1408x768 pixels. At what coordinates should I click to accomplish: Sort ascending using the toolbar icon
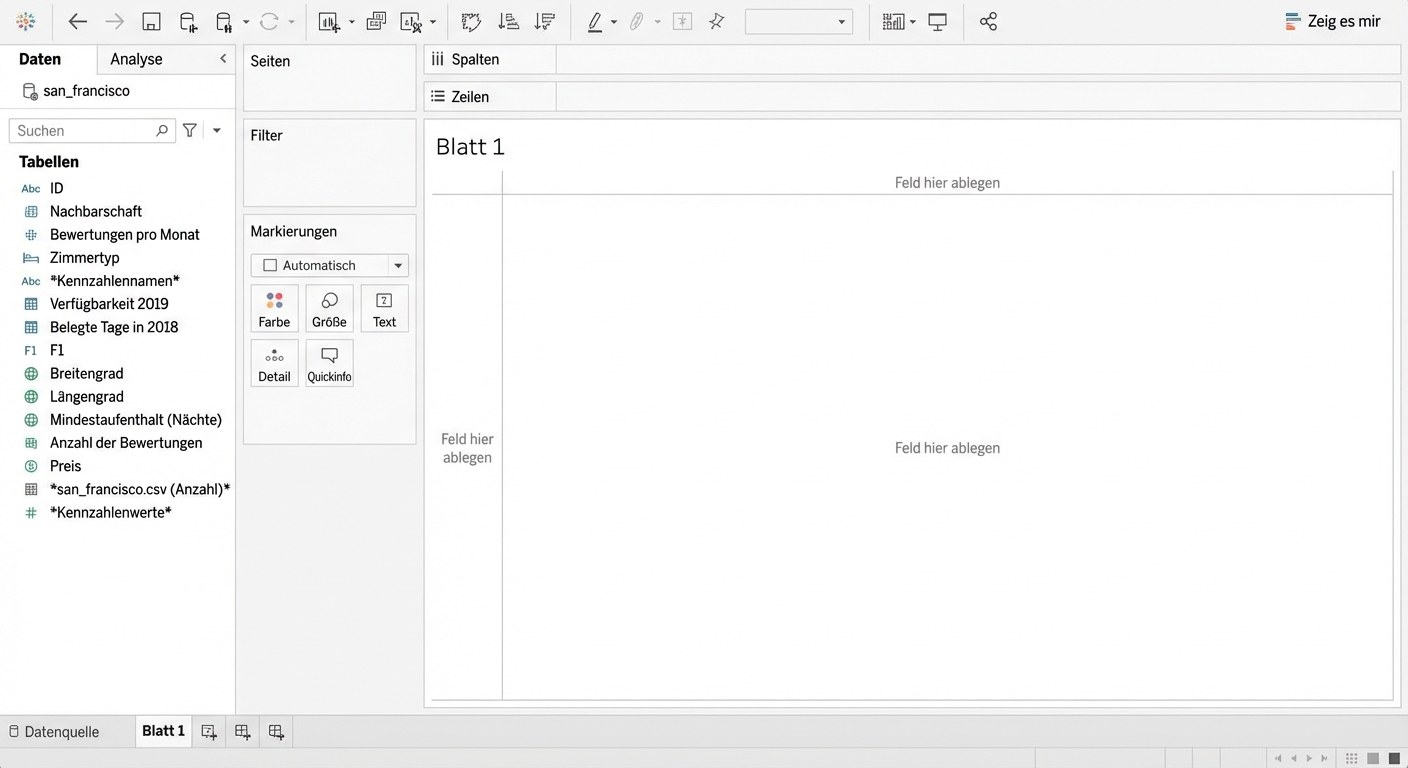508,22
